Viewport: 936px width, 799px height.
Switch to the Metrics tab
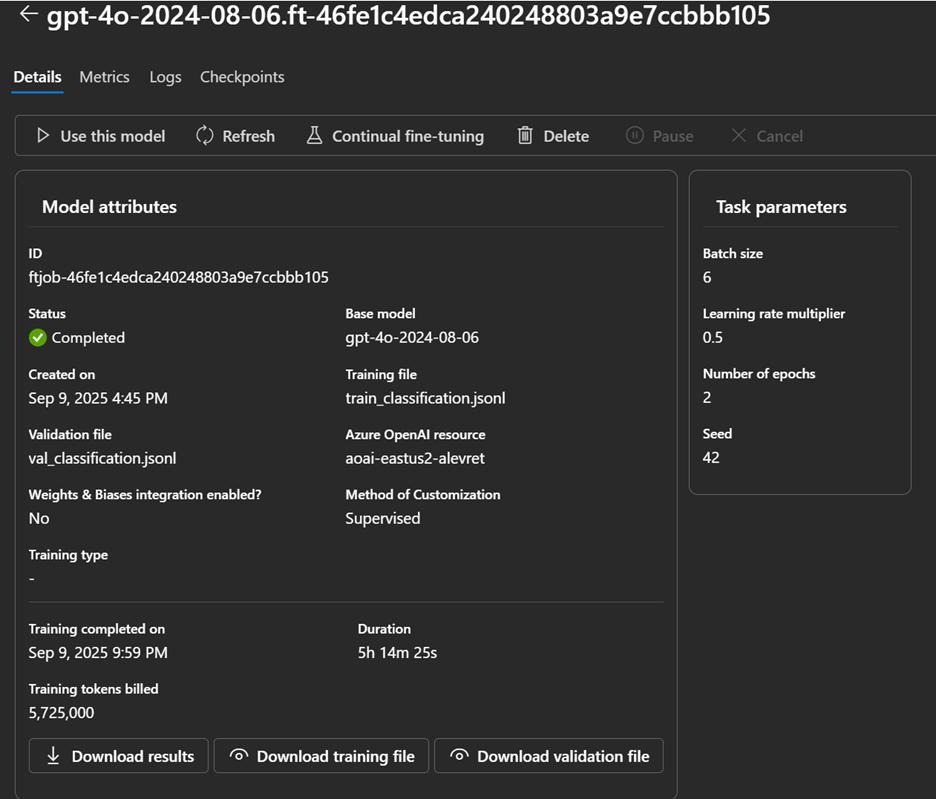tap(104, 77)
